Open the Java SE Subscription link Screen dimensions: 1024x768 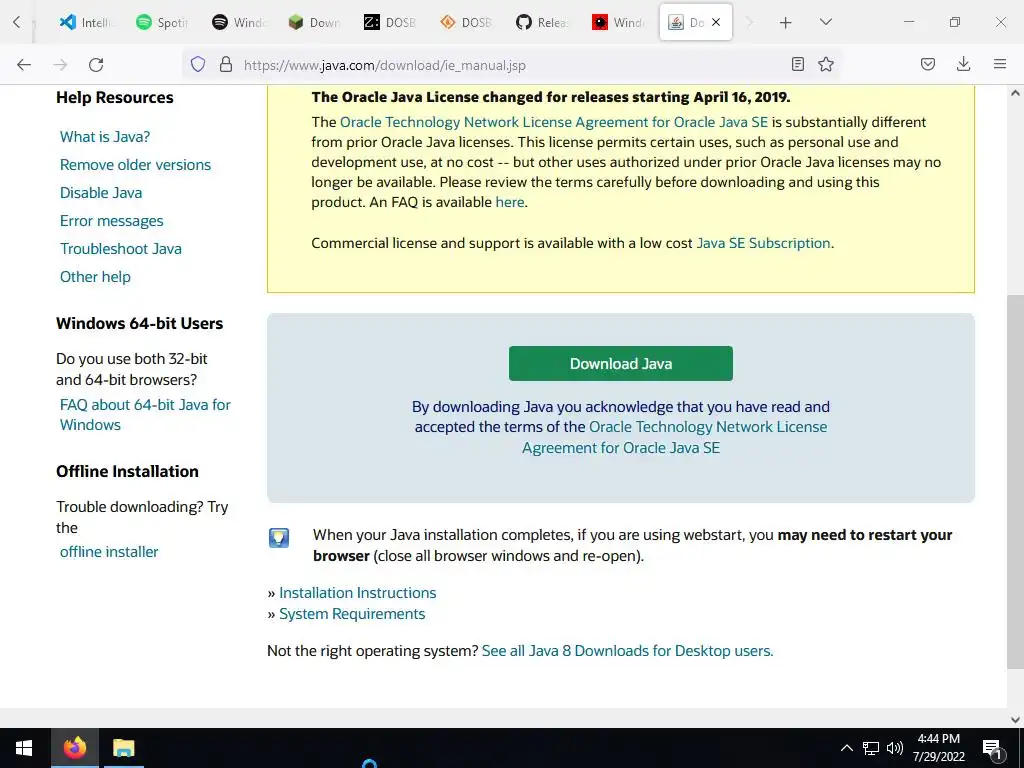click(x=763, y=243)
